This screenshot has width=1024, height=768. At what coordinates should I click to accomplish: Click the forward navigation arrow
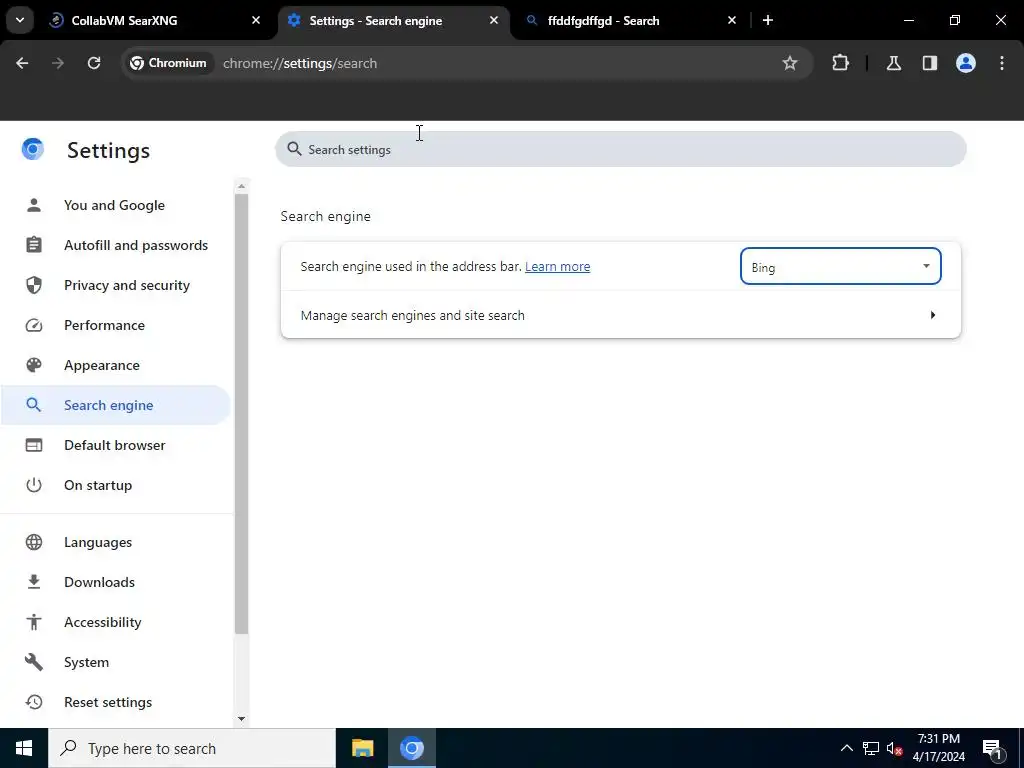tap(58, 63)
